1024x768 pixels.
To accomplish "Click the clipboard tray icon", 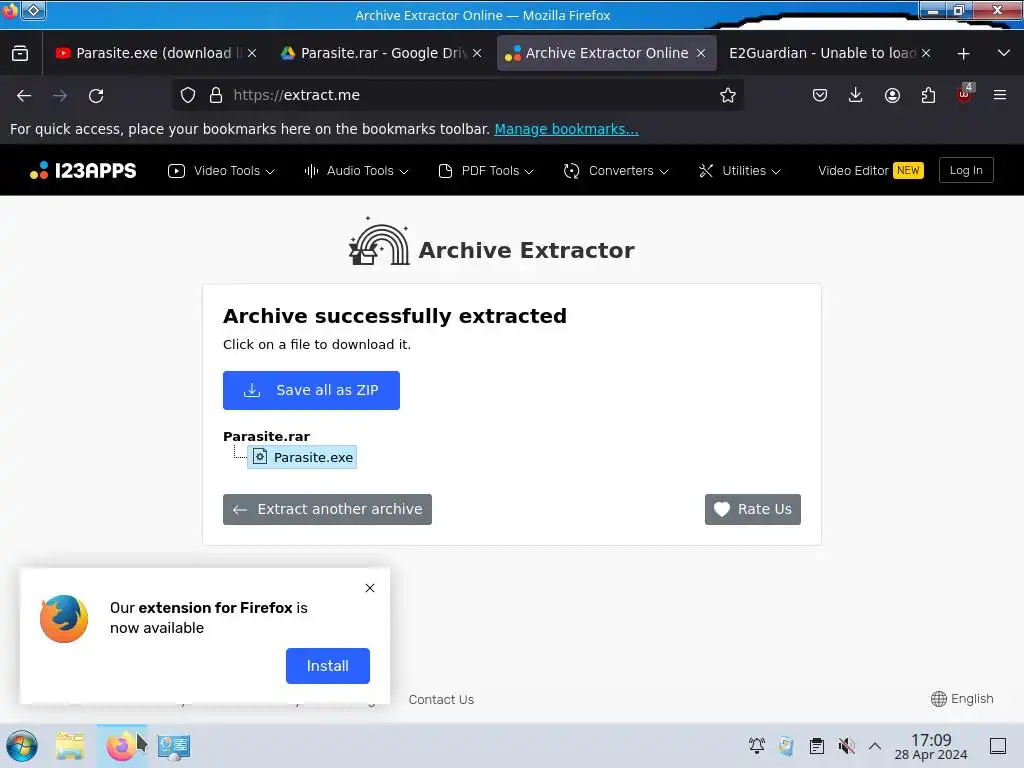I will (816, 746).
